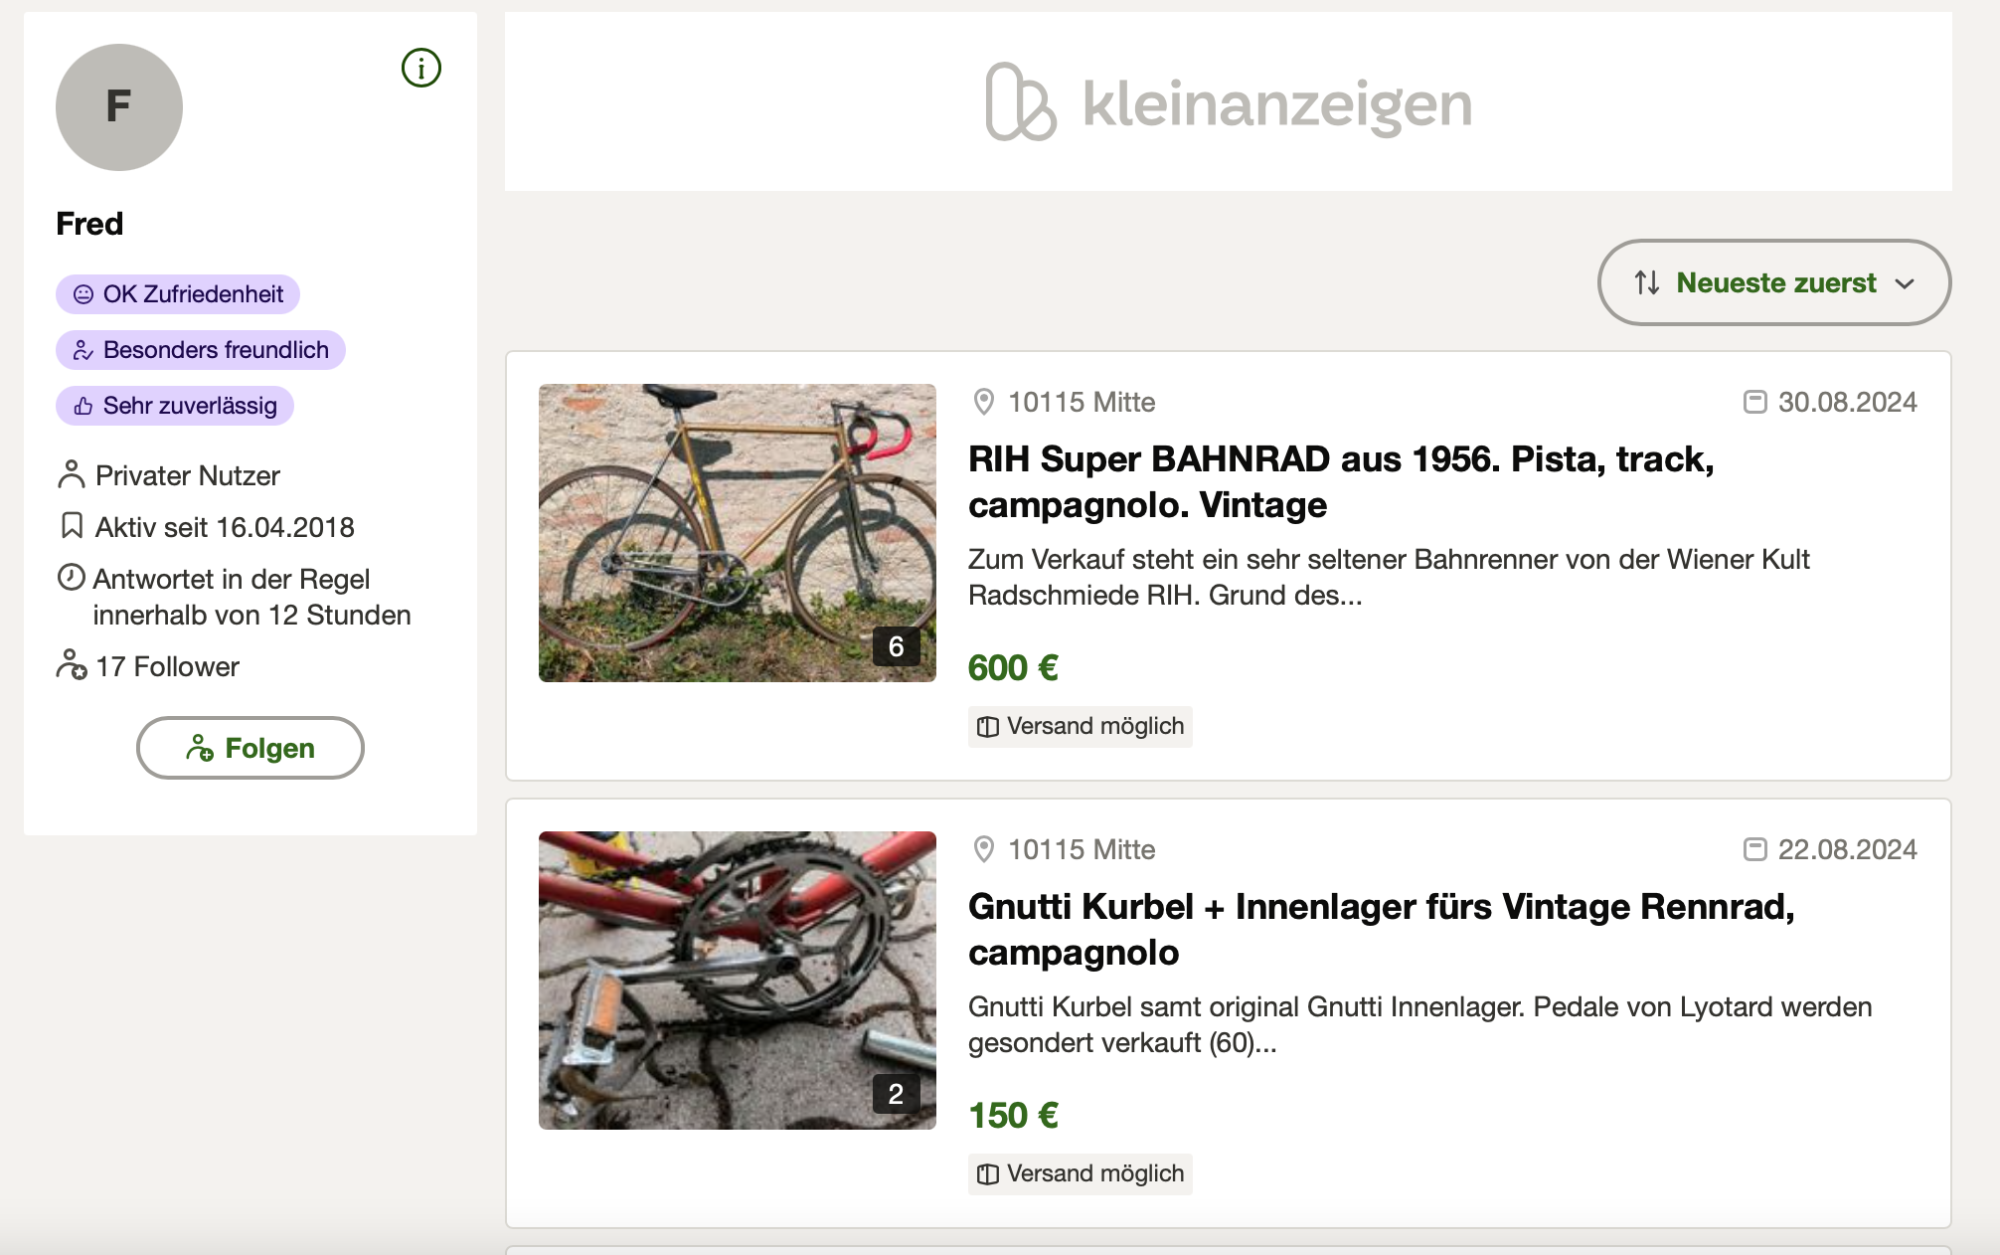Image resolution: width=2000 pixels, height=1255 pixels.
Task: Click the gold track bike thumbnail
Action: tap(737, 533)
